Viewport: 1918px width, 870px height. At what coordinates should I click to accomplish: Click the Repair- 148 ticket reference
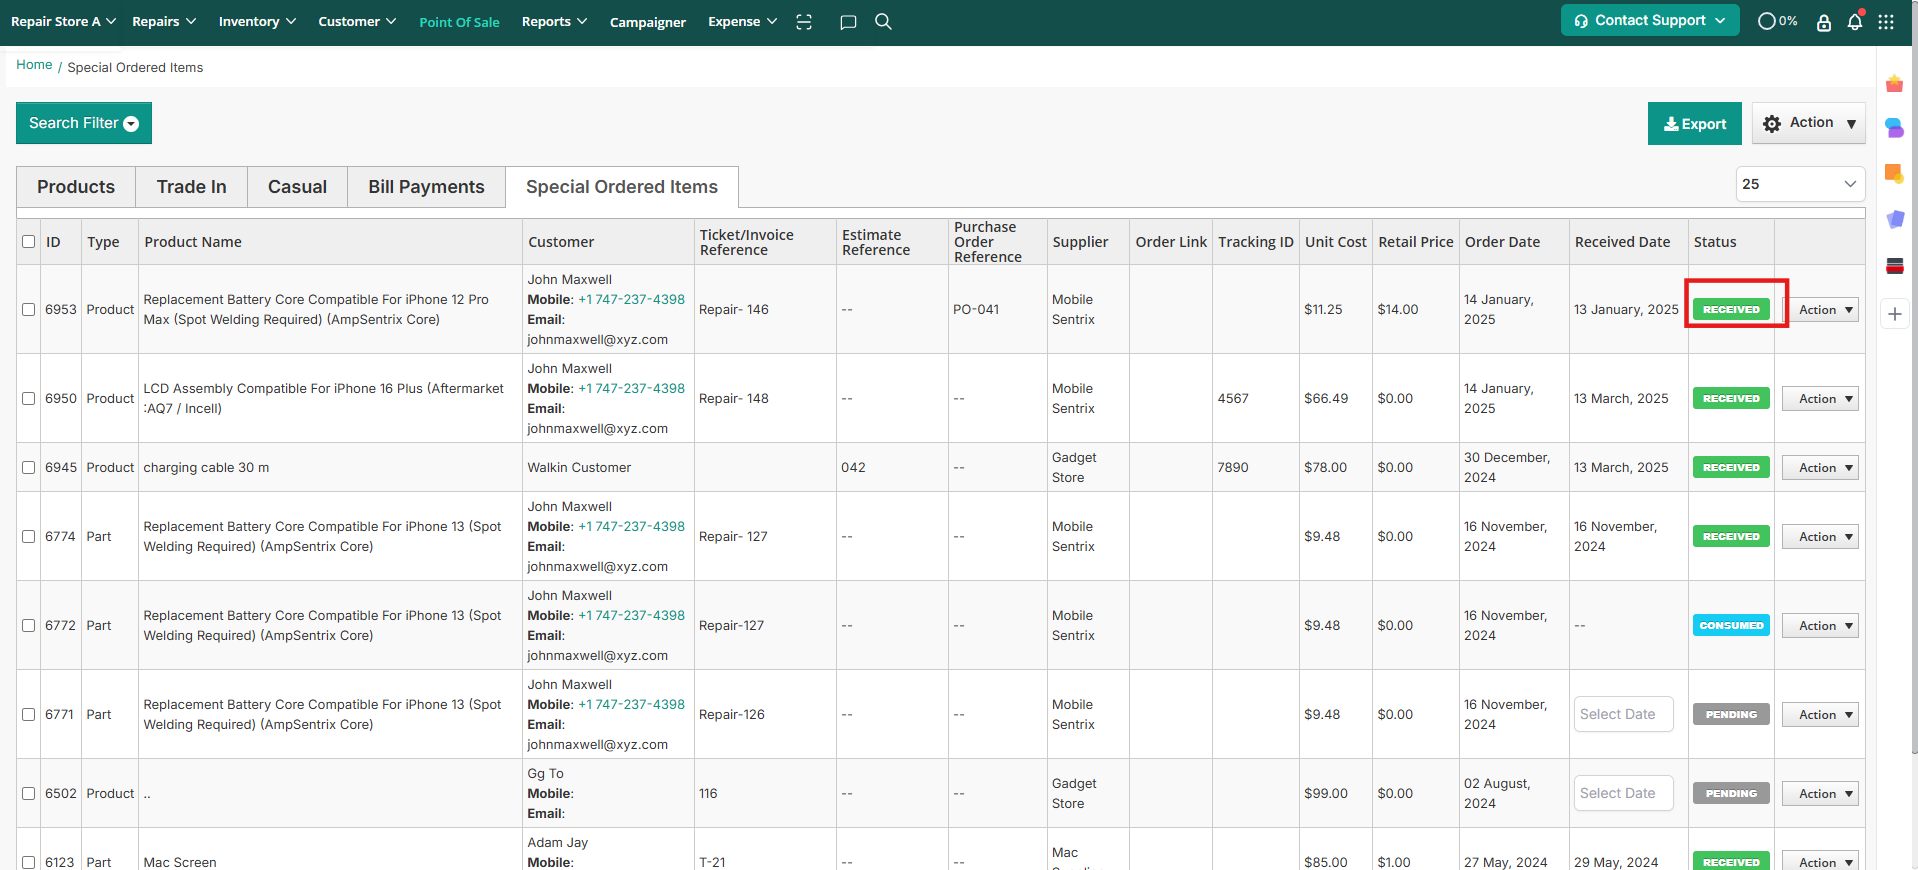pos(734,399)
